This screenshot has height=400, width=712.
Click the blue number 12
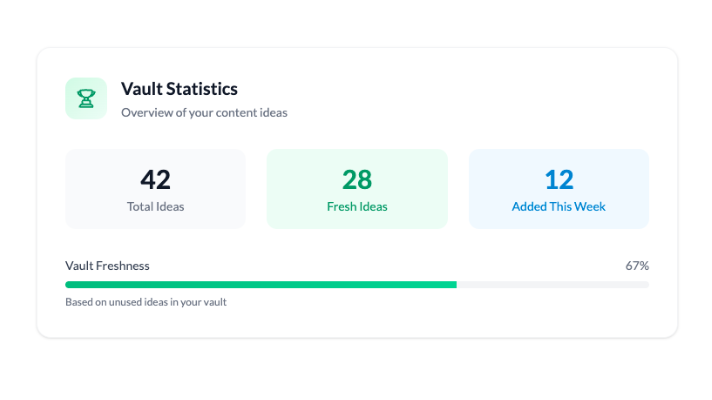[559, 179]
